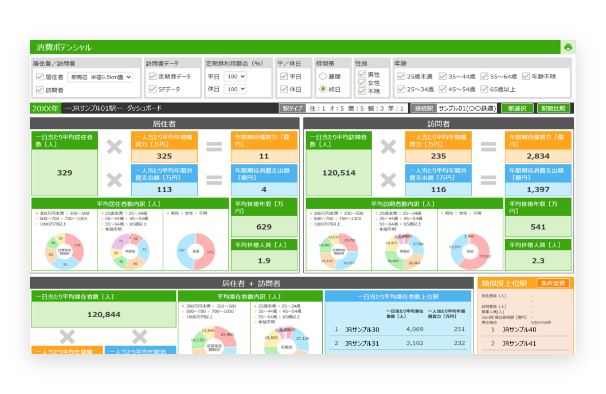This screenshot has height=394, width=606.
Task: Click the 消費ポテンシャル title bar
Action: coord(295,47)
